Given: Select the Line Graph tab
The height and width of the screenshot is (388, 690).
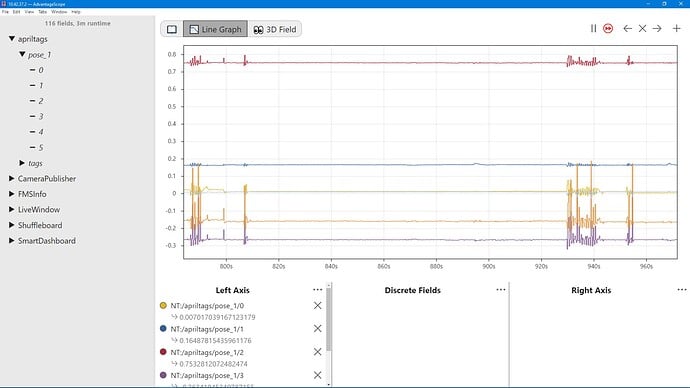Looking at the screenshot, I should tap(215, 29).
